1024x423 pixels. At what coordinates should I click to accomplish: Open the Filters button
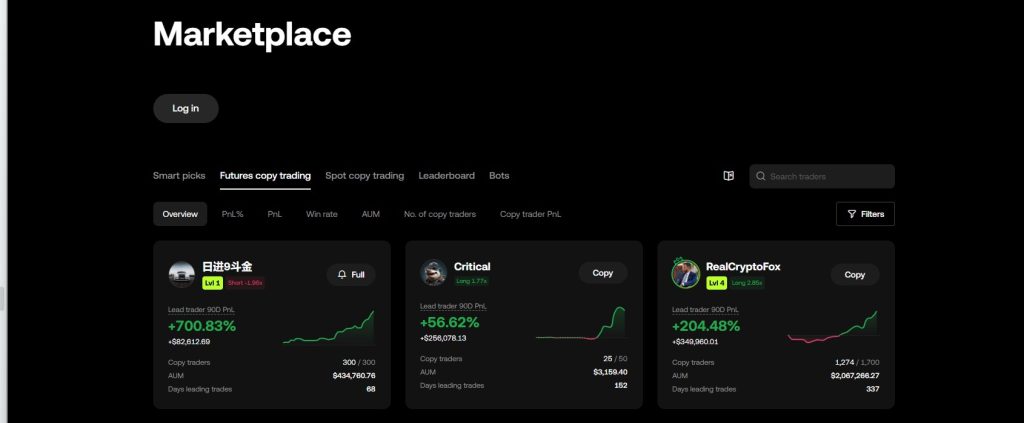[865, 214]
